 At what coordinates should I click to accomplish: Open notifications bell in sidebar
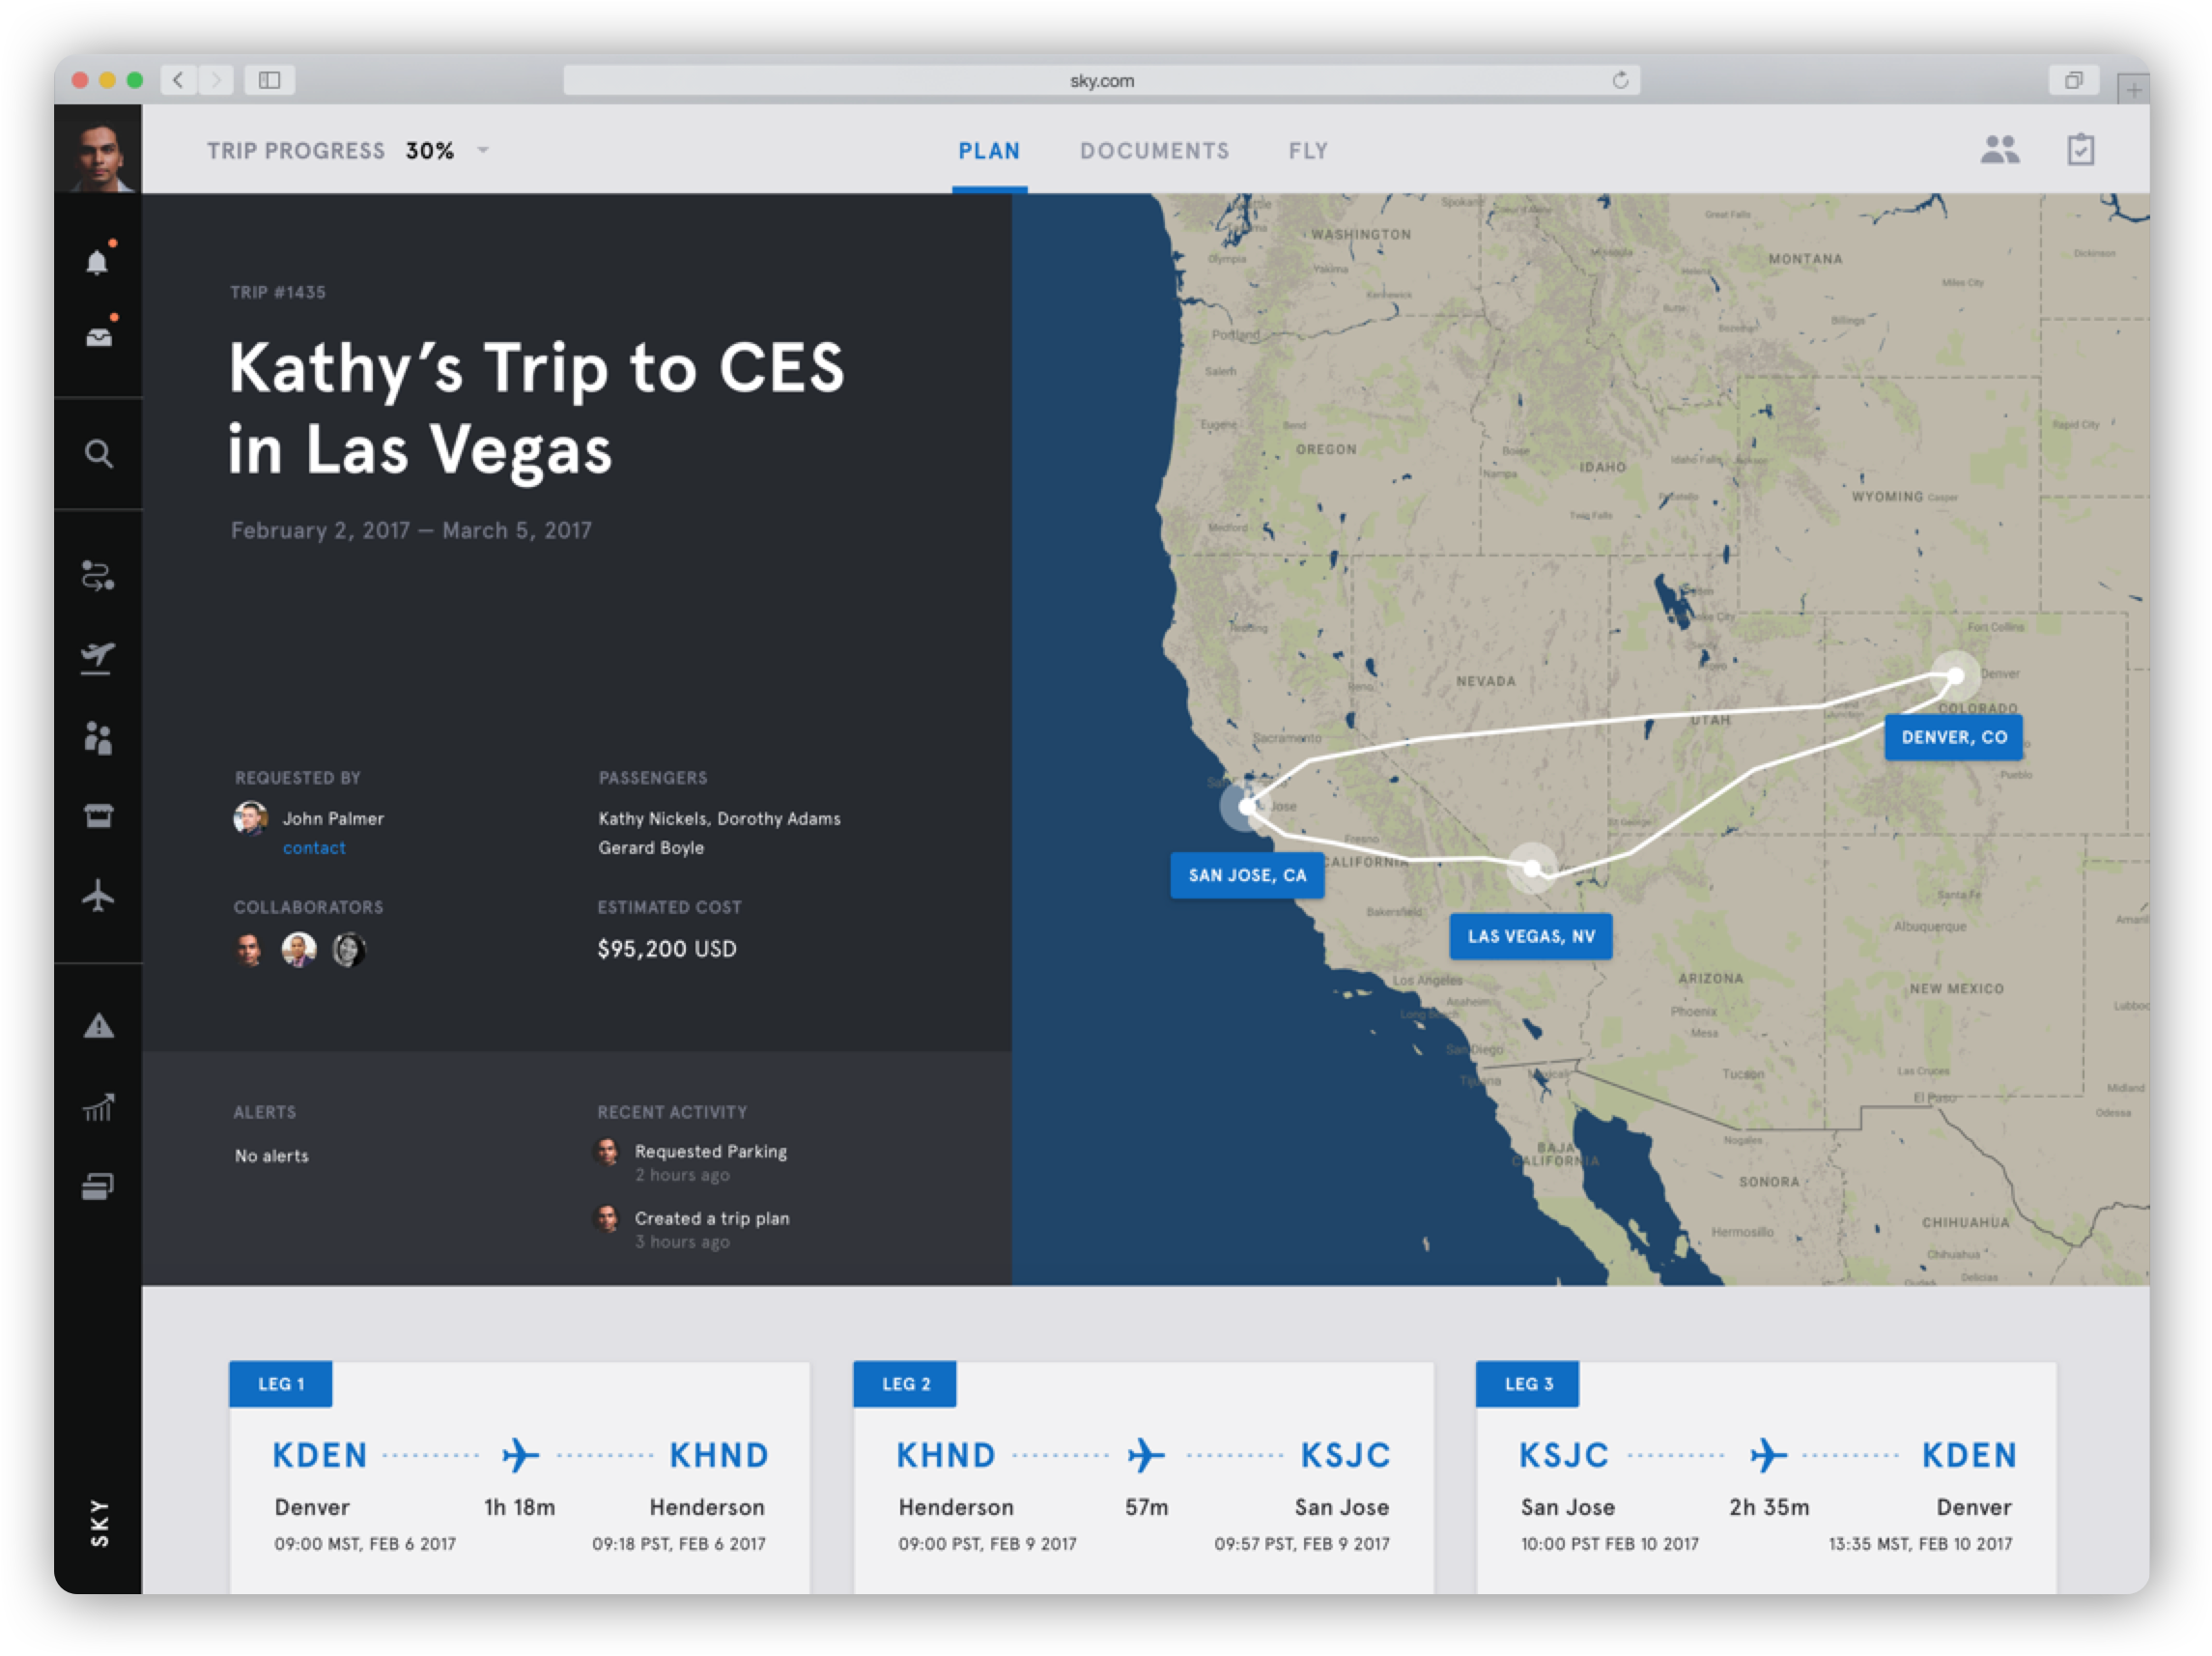97,262
